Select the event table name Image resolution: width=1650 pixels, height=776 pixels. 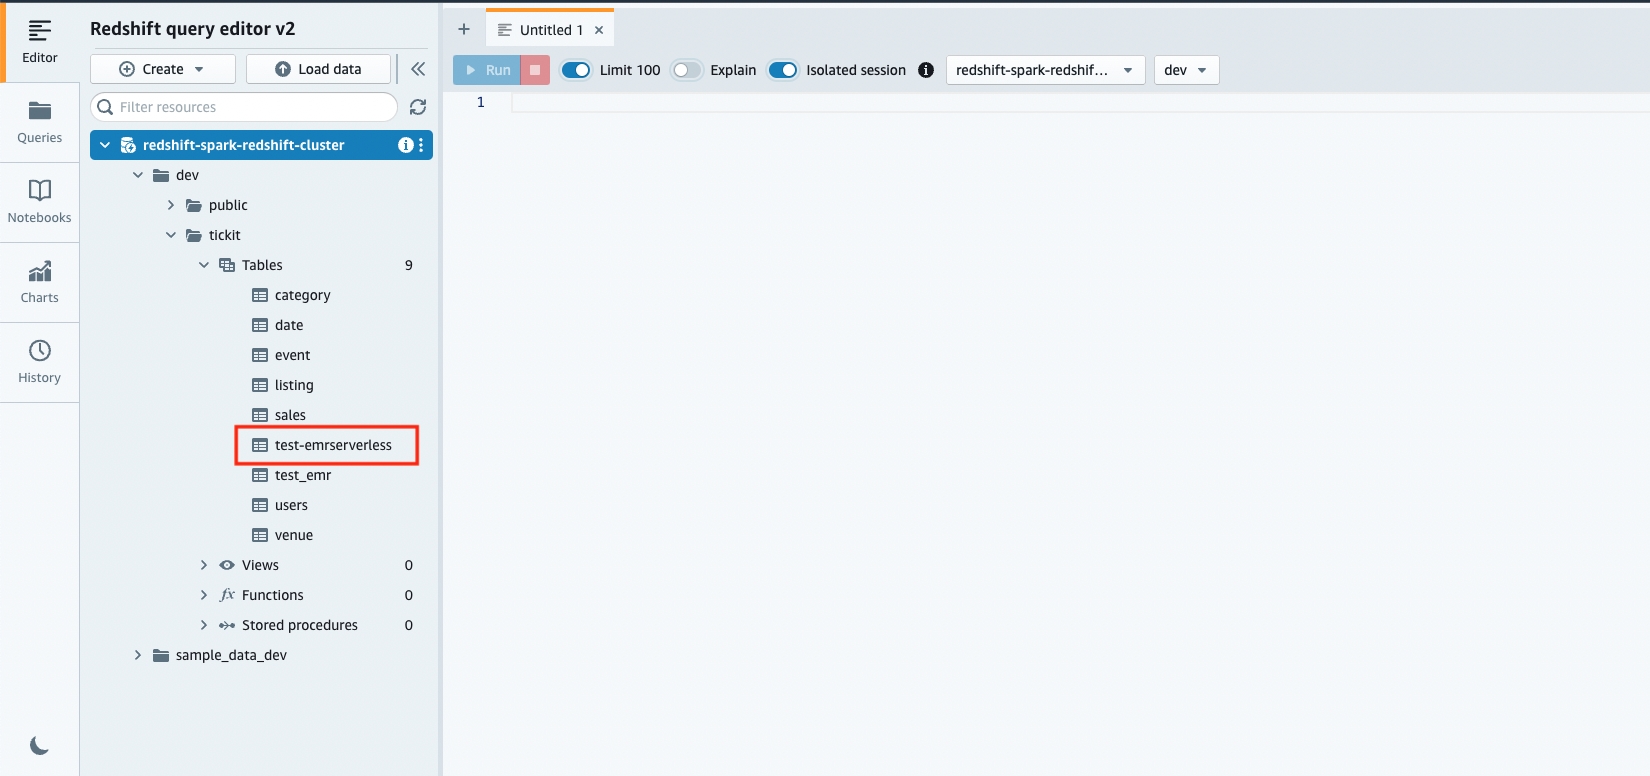click(292, 355)
